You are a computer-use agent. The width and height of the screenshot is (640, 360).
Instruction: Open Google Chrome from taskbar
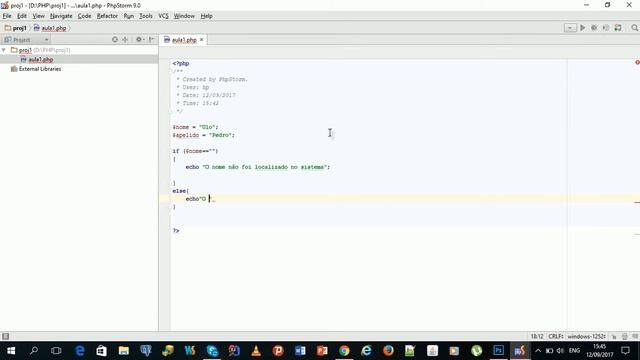tap(344, 351)
